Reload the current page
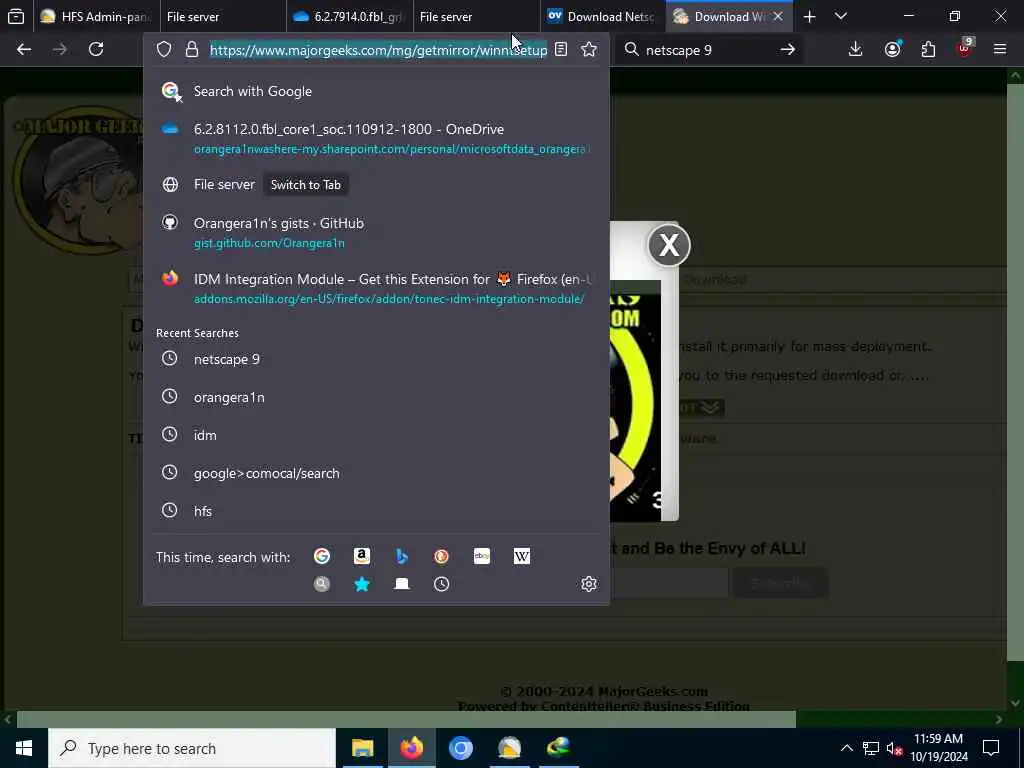1024x768 pixels. pyautogui.click(x=96, y=50)
